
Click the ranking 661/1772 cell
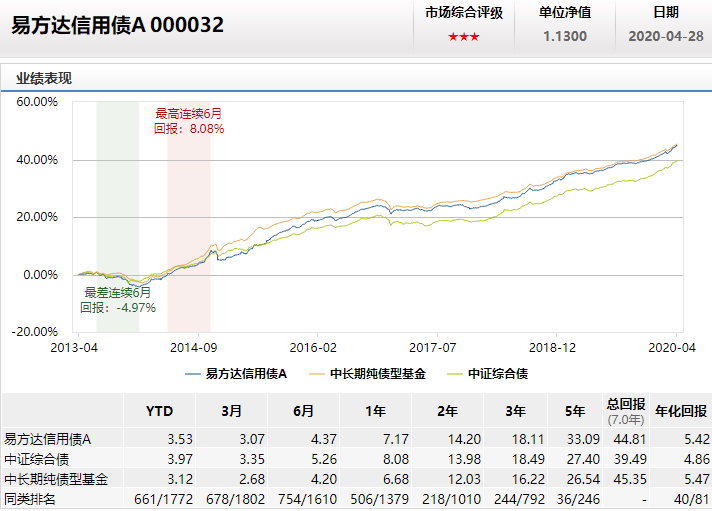tap(163, 499)
